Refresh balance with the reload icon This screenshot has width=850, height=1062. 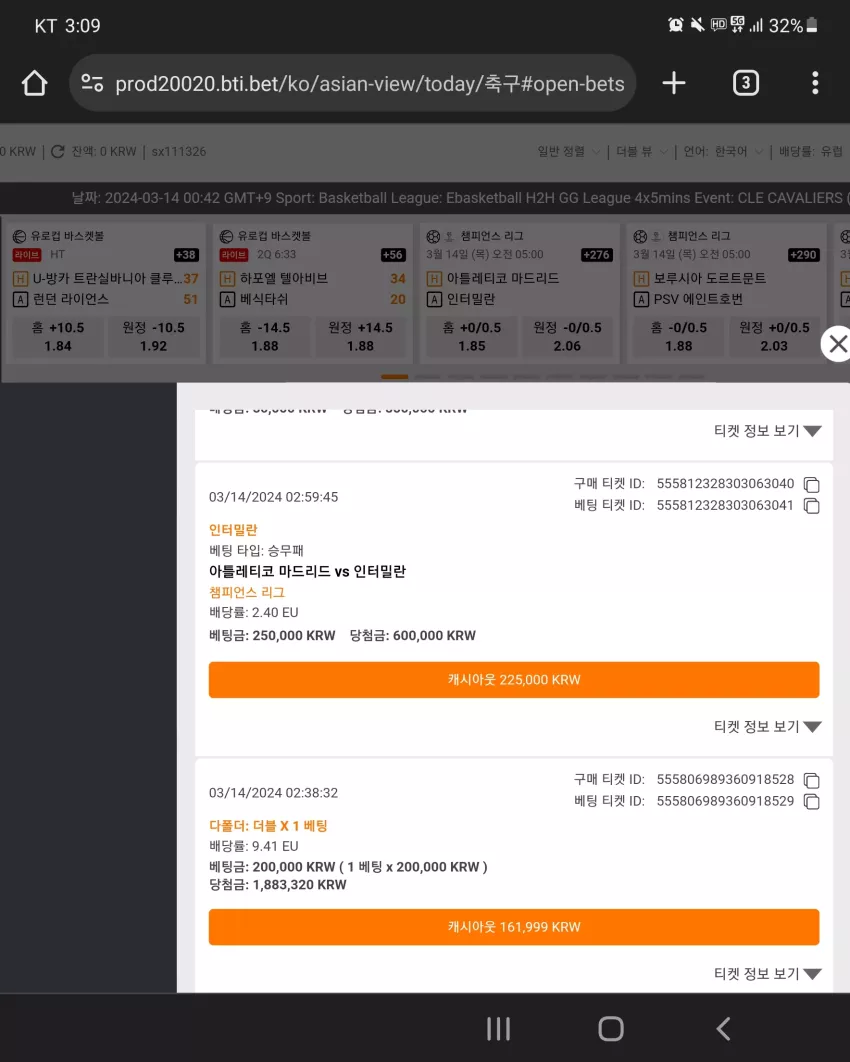(x=58, y=152)
